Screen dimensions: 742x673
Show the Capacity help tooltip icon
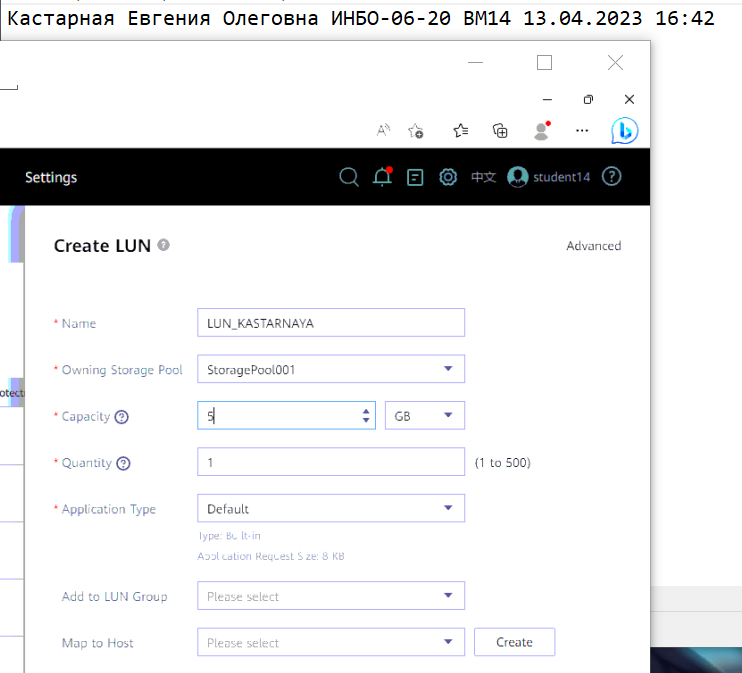[122, 417]
